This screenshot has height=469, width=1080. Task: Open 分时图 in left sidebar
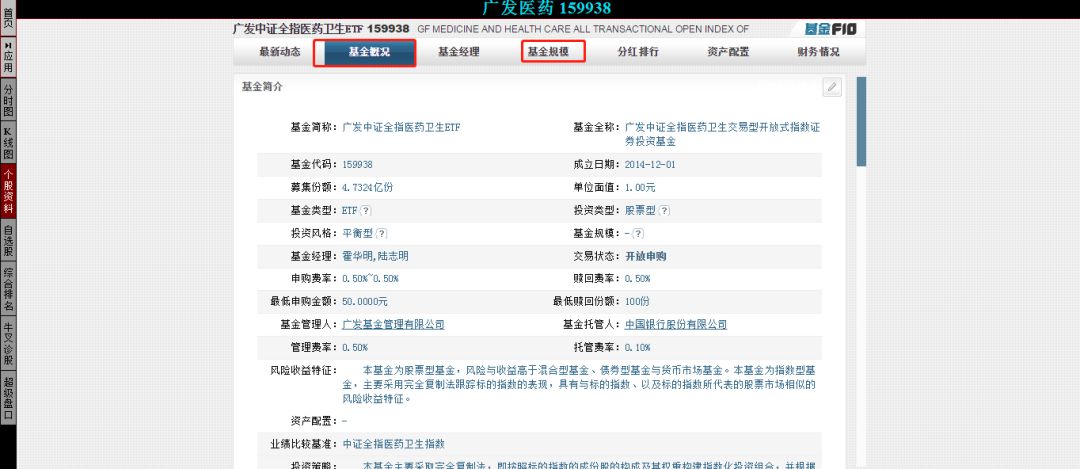(8, 101)
